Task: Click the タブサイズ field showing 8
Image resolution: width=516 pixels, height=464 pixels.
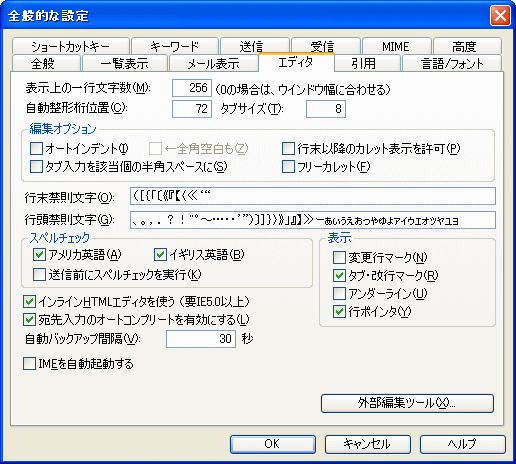Action: click(x=326, y=109)
